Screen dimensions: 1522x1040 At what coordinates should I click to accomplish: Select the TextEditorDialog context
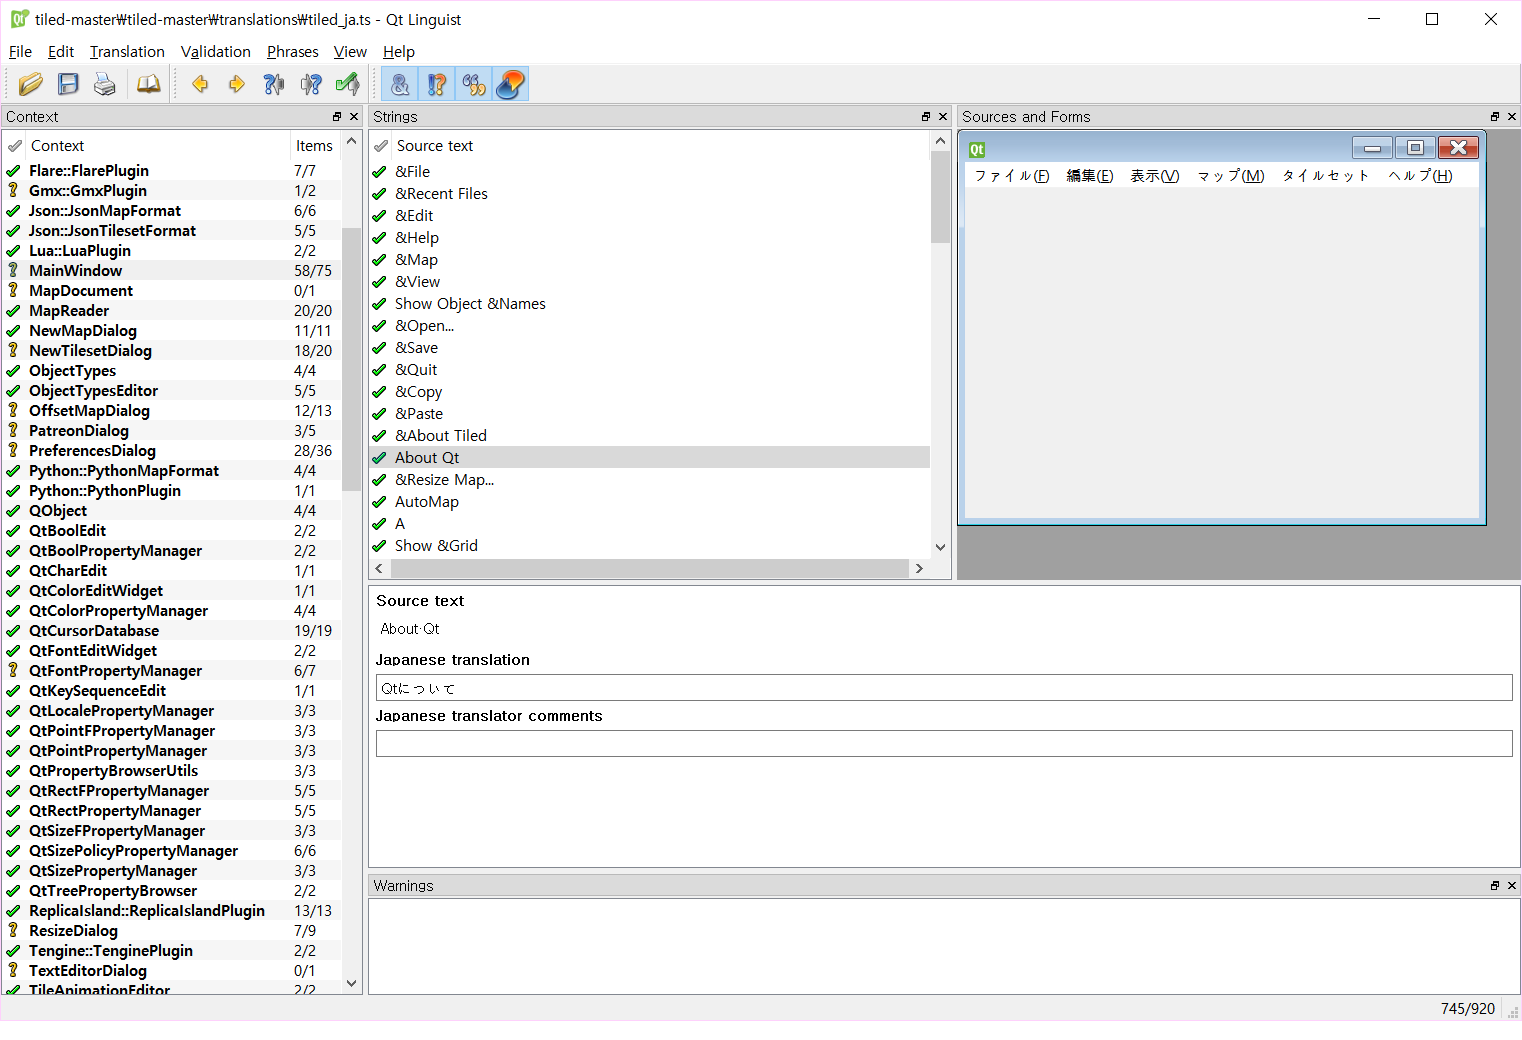tap(172, 971)
